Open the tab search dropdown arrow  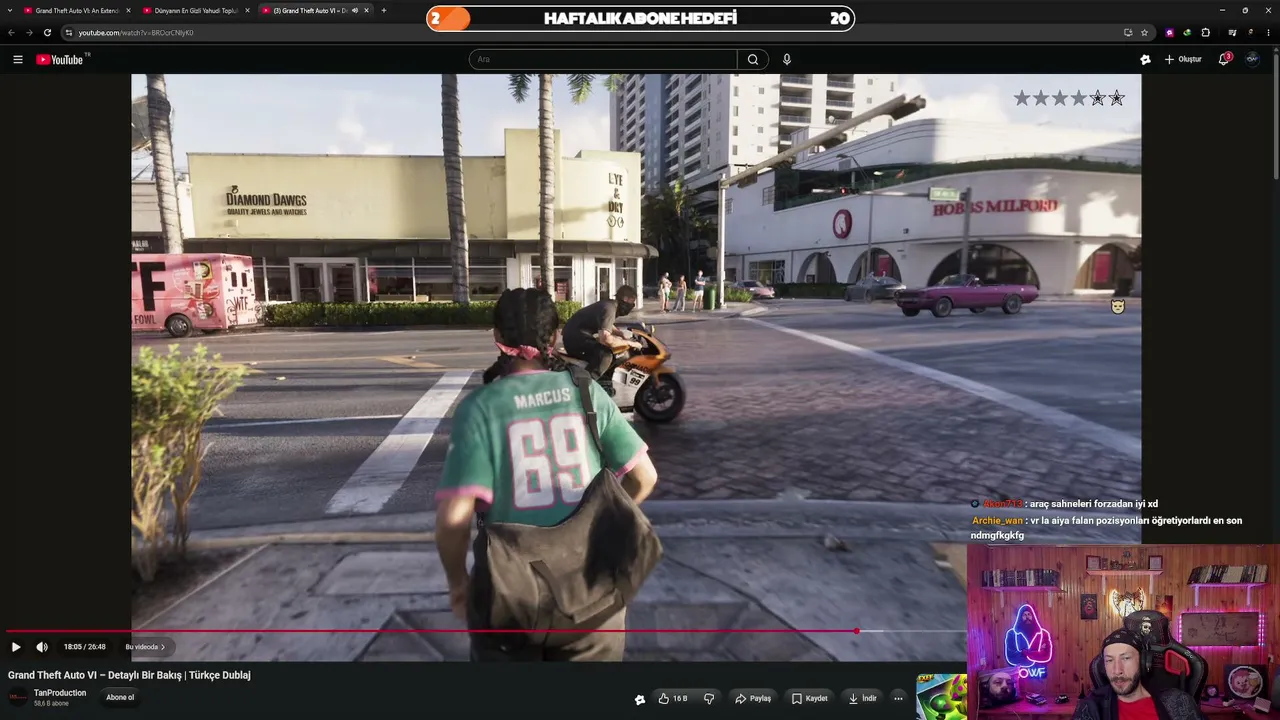[x=10, y=10]
